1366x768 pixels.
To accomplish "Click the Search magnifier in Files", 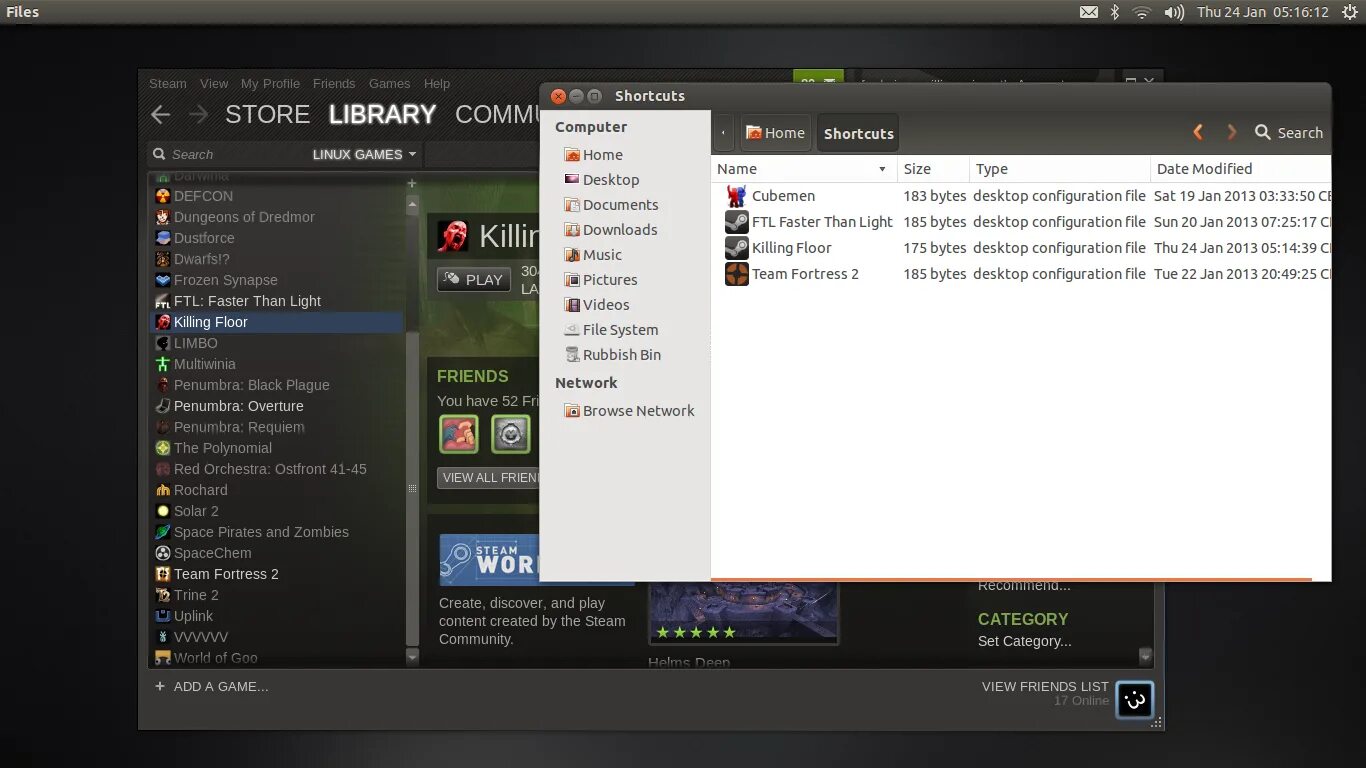I will coord(1263,132).
